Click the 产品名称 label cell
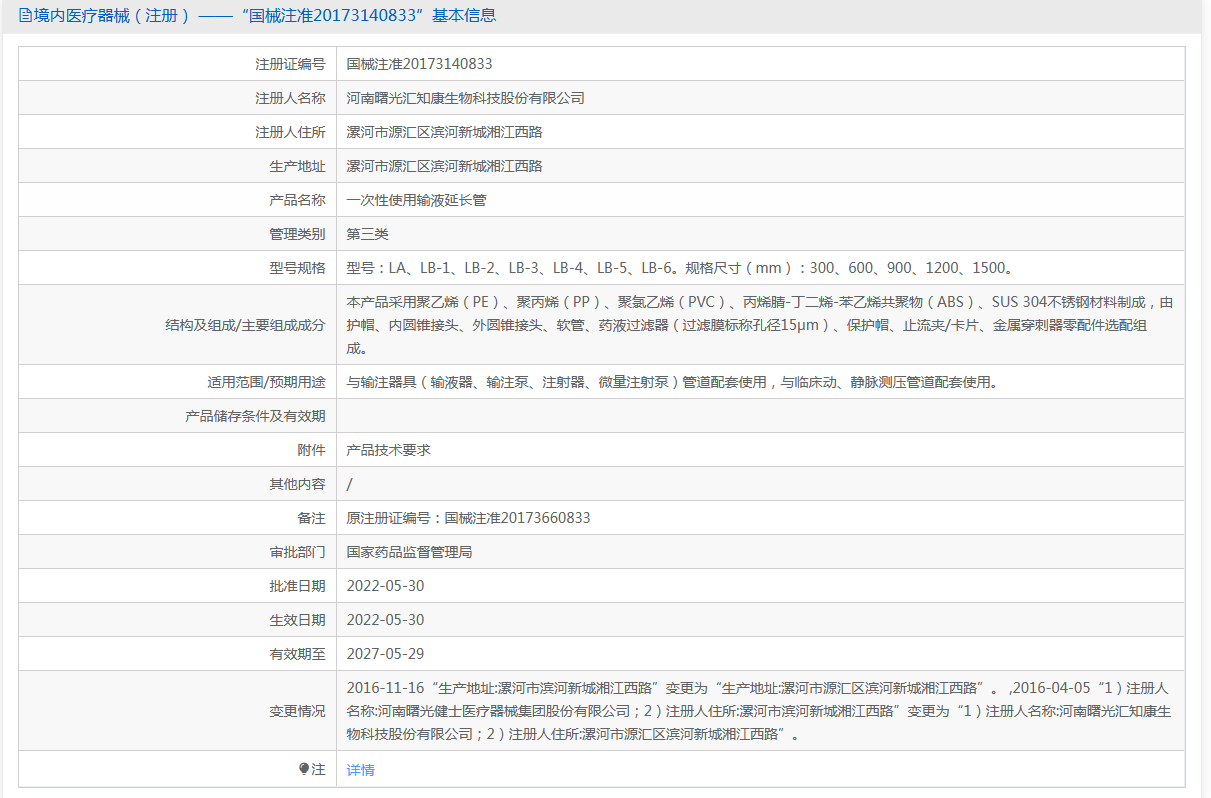 click(177, 200)
